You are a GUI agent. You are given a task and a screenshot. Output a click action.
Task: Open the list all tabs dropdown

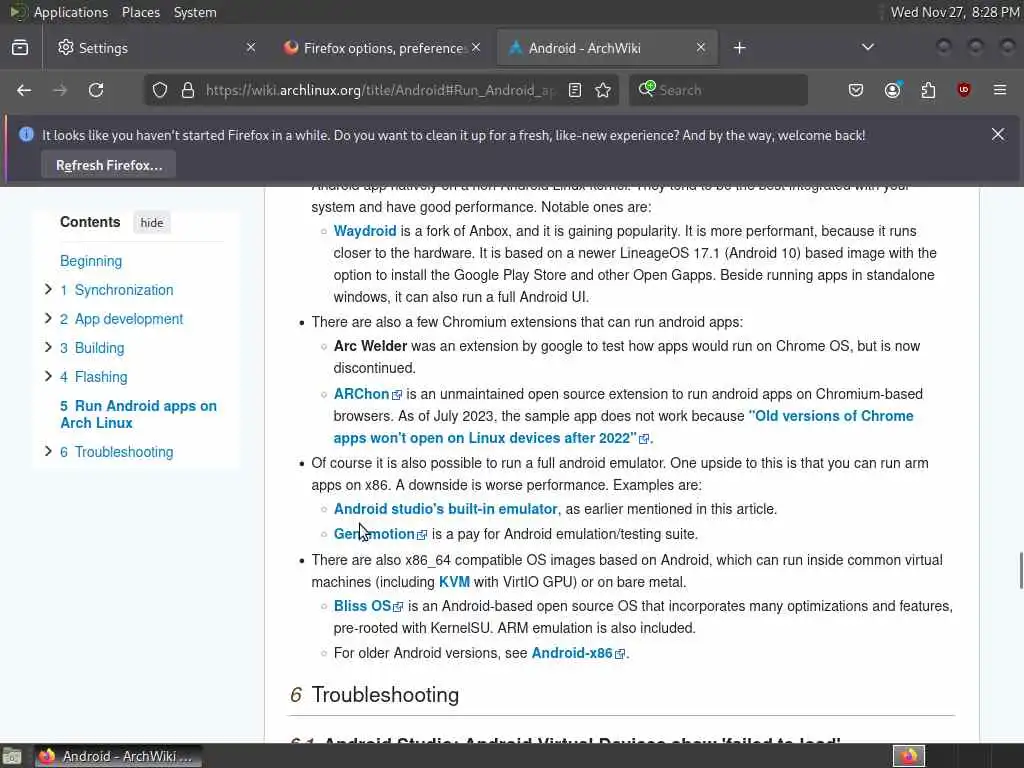867,47
